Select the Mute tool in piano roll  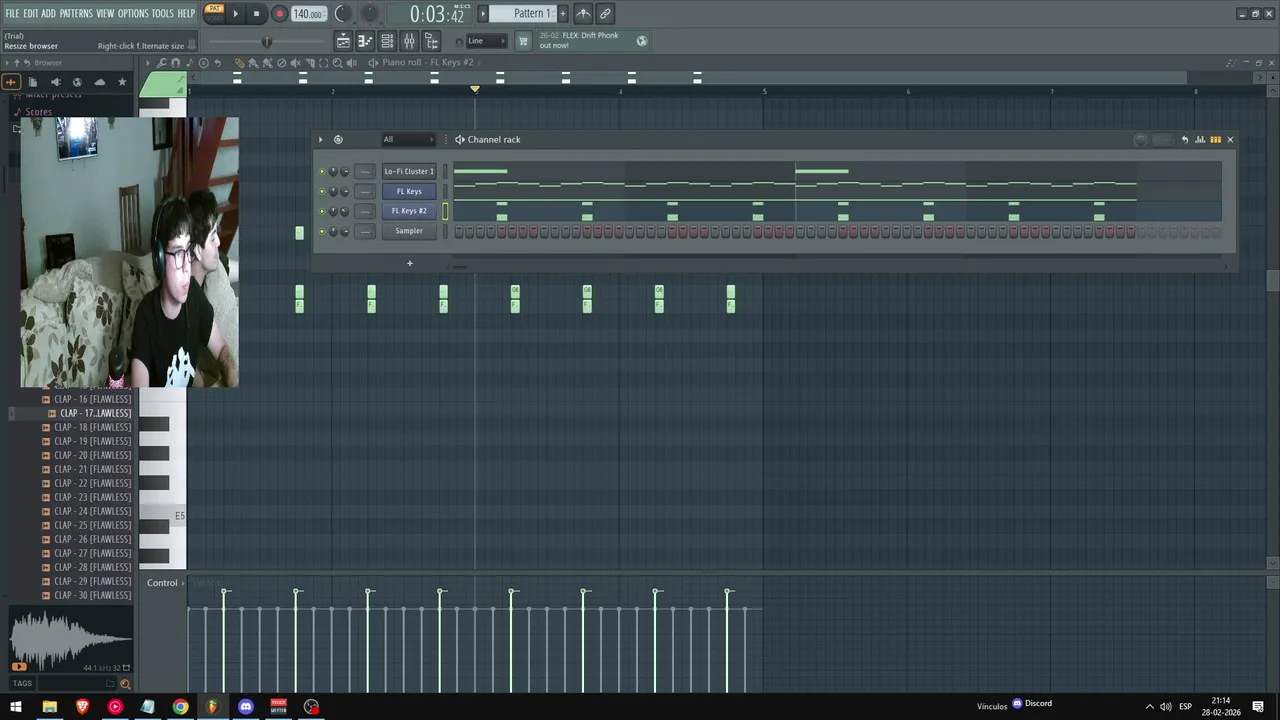295,63
